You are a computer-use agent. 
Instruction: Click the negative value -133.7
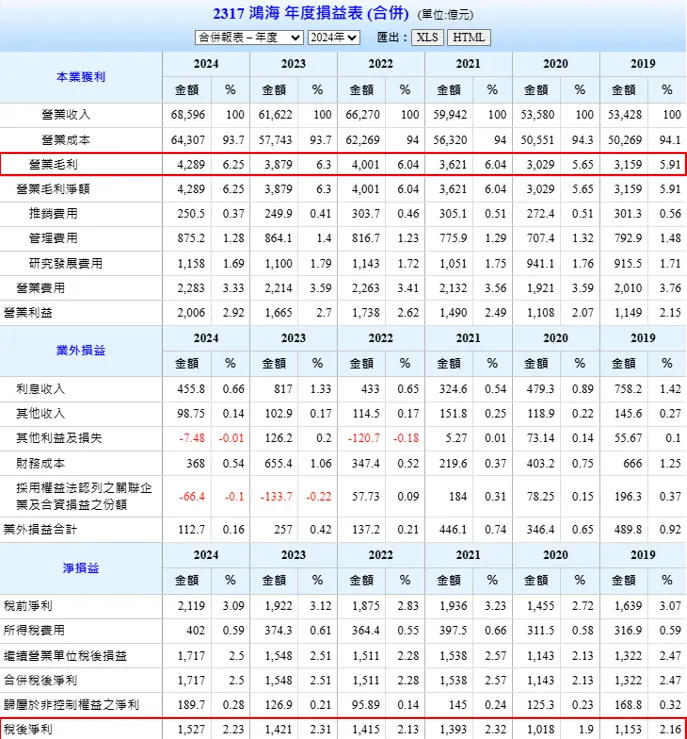pos(277,496)
